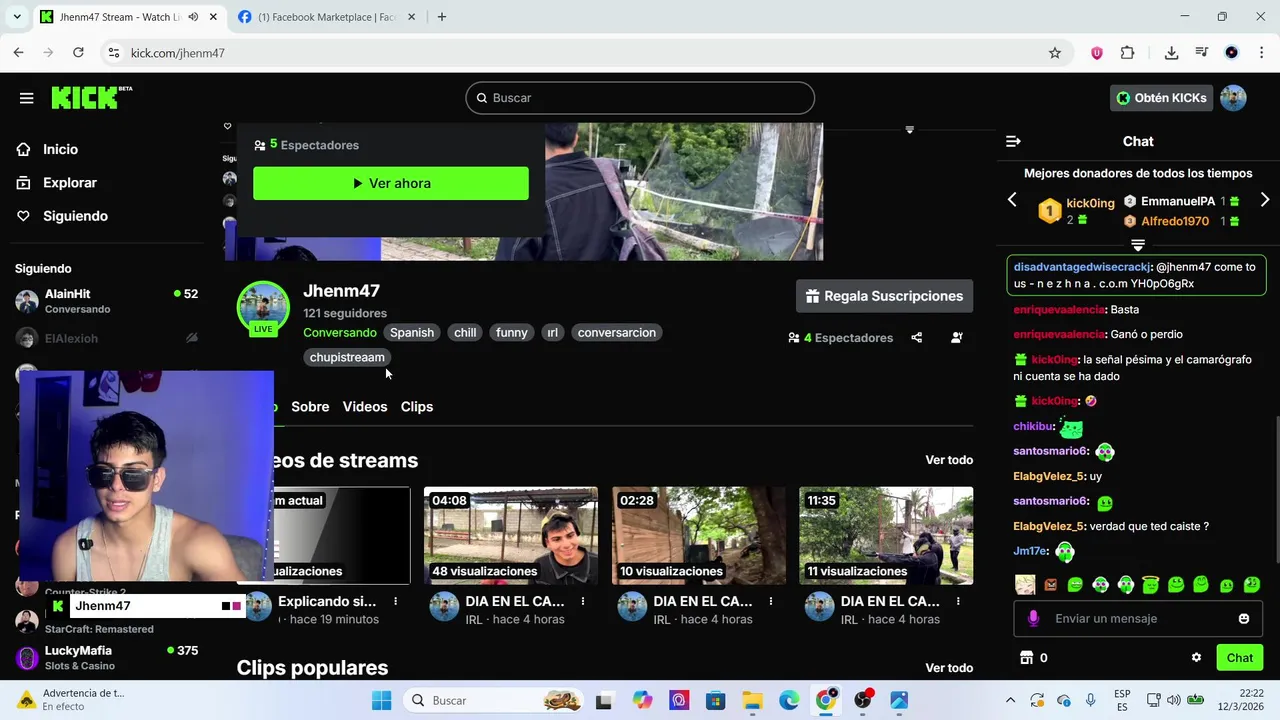
Task: Open the 04:08 video thumbnail
Action: [x=511, y=536]
